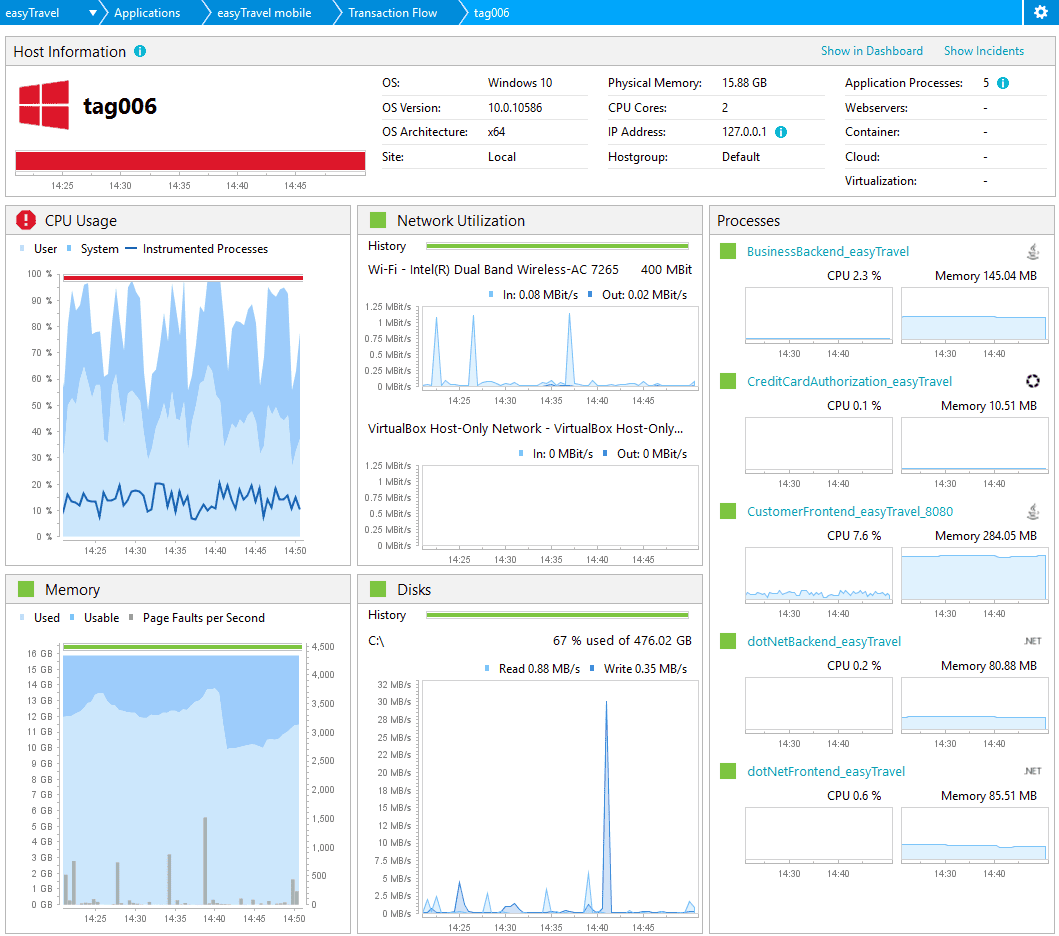Click the C:\ disk read/write chart
The width and height of the screenshot is (1059, 936).
[x=560, y=798]
